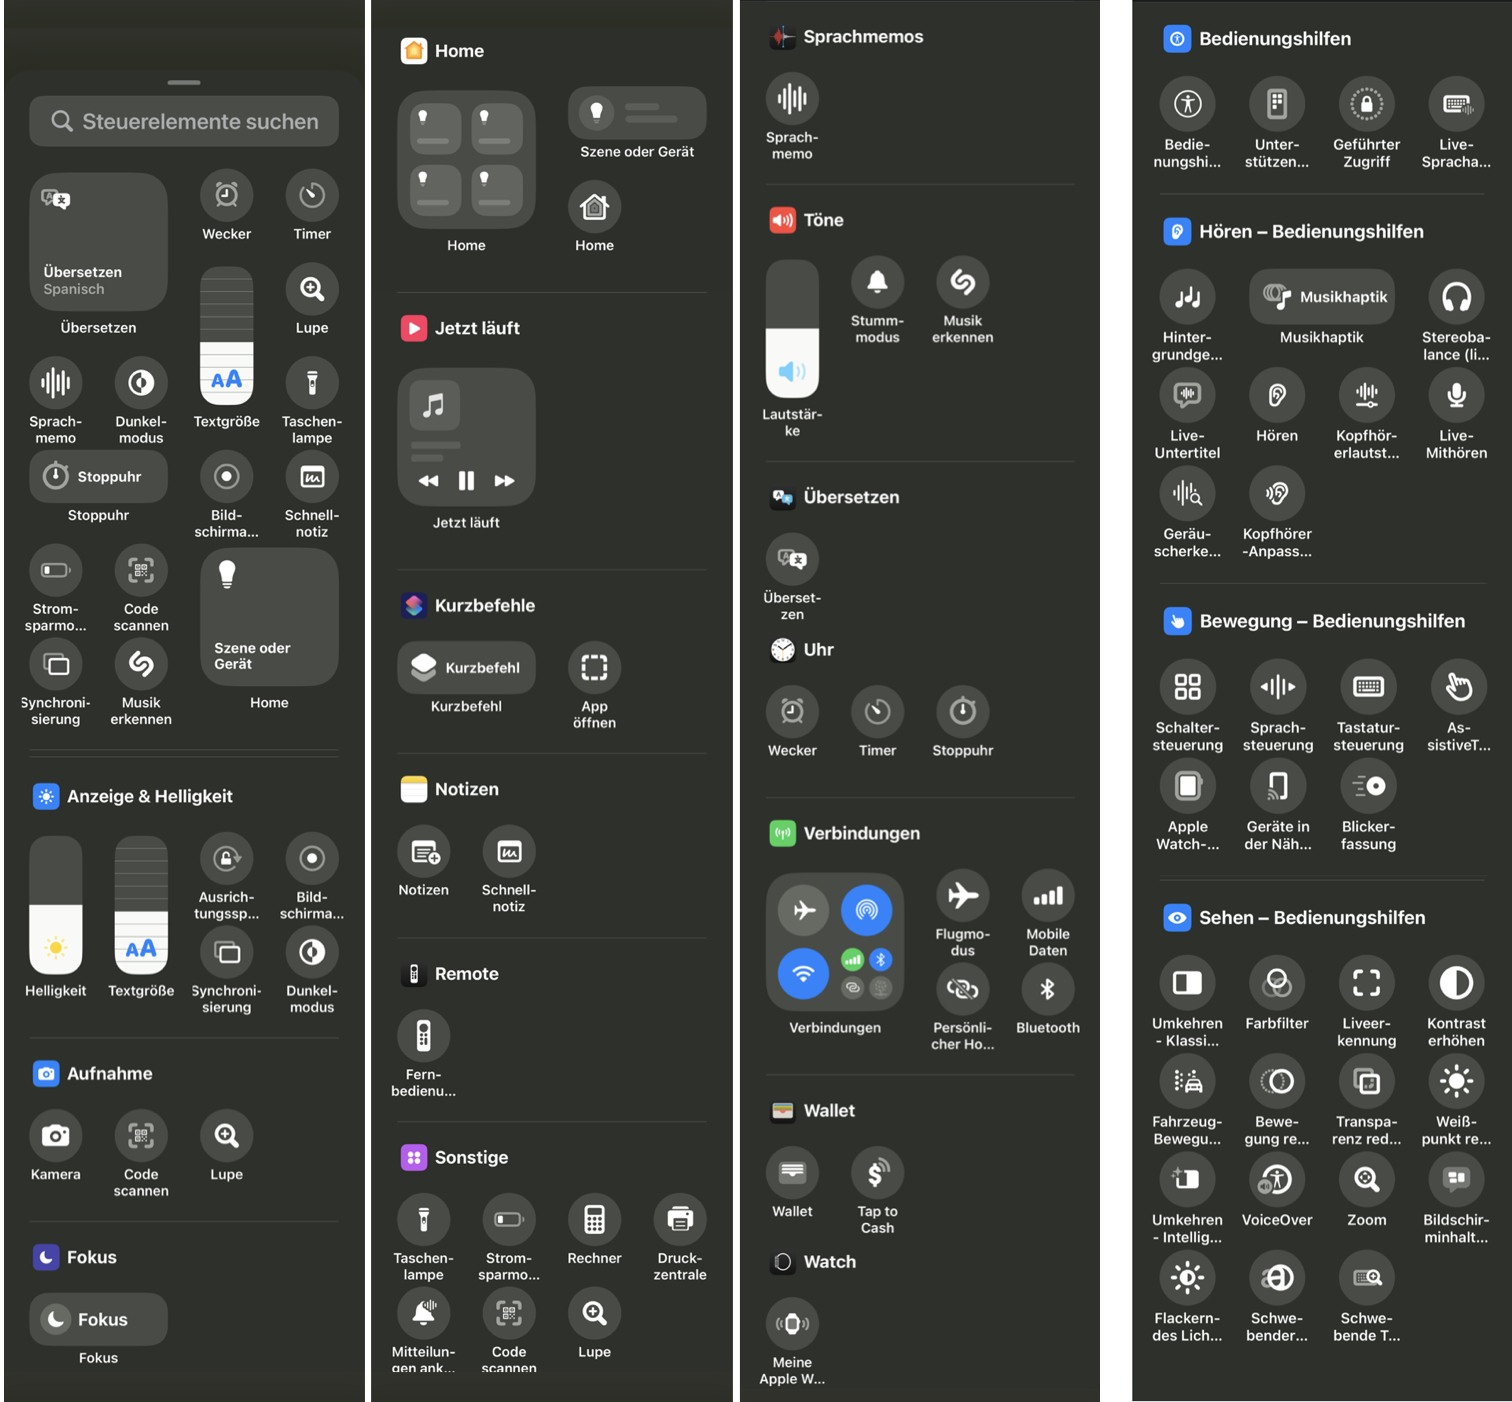Tap the Tastatursteuerung control
1512x1402 pixels.
(x=1367, y=687)
